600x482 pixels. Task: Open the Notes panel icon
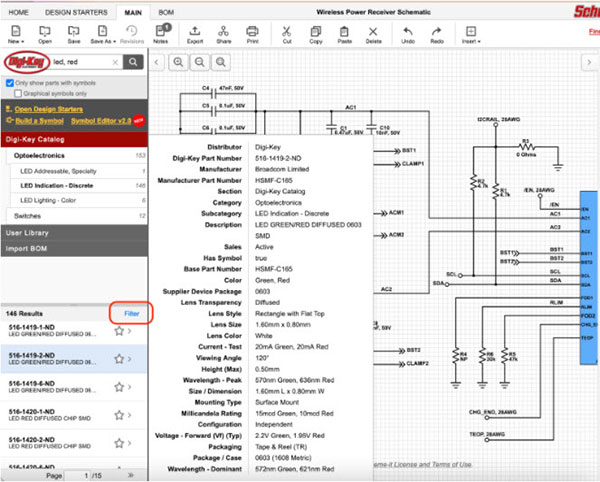[x=163, y=34]
